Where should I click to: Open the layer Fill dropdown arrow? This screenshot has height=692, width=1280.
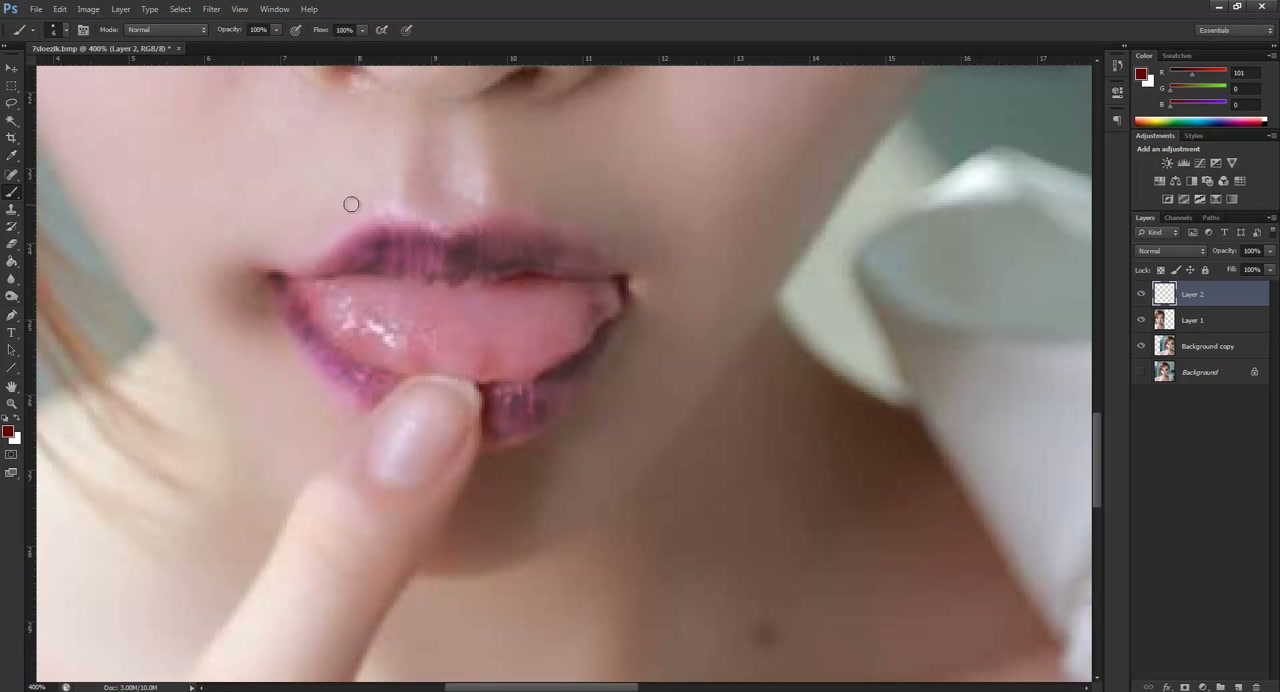click(1270, 270)
